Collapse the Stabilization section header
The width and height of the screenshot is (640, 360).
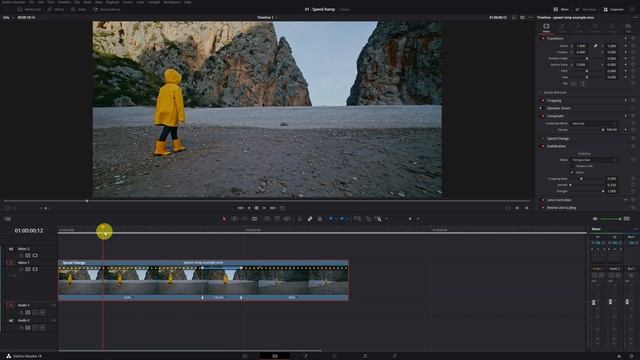pos(556,146)
